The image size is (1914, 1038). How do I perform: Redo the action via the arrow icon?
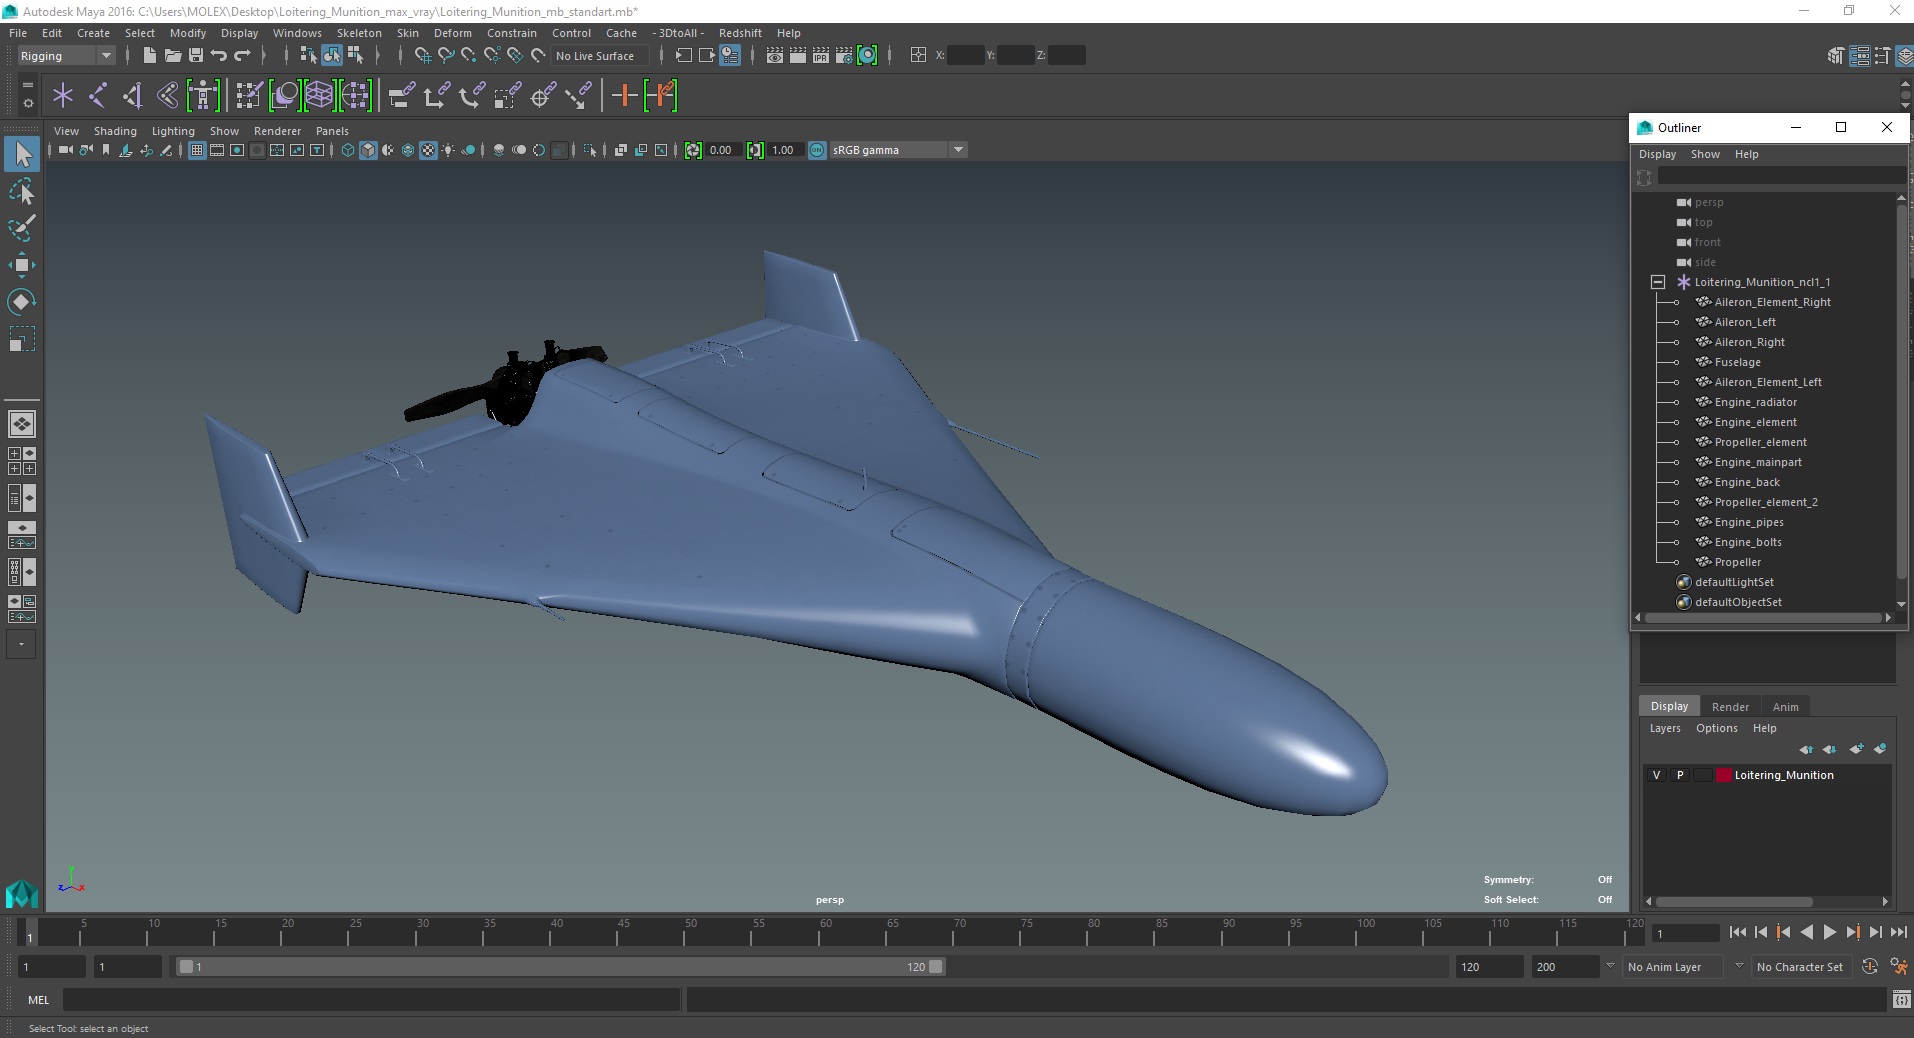pos(242,56)
